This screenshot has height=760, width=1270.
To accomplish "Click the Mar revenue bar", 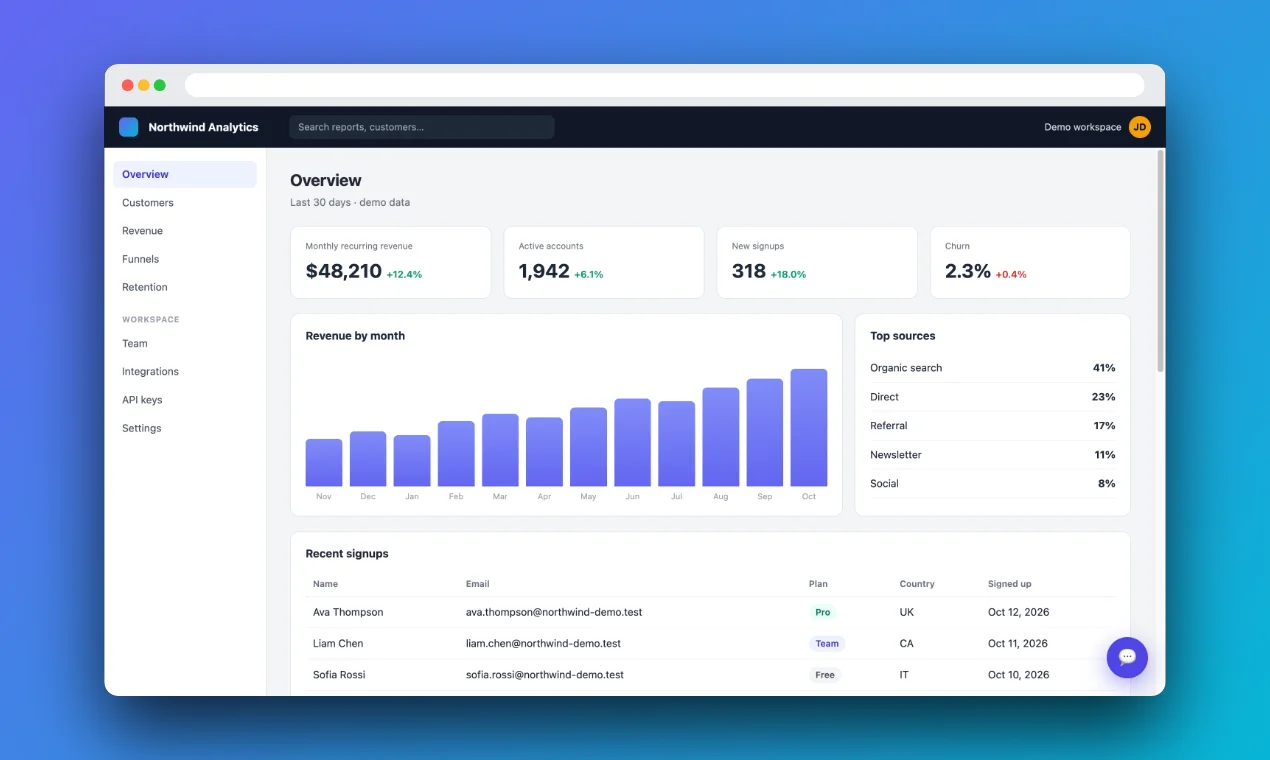I will tap(500, 450).
